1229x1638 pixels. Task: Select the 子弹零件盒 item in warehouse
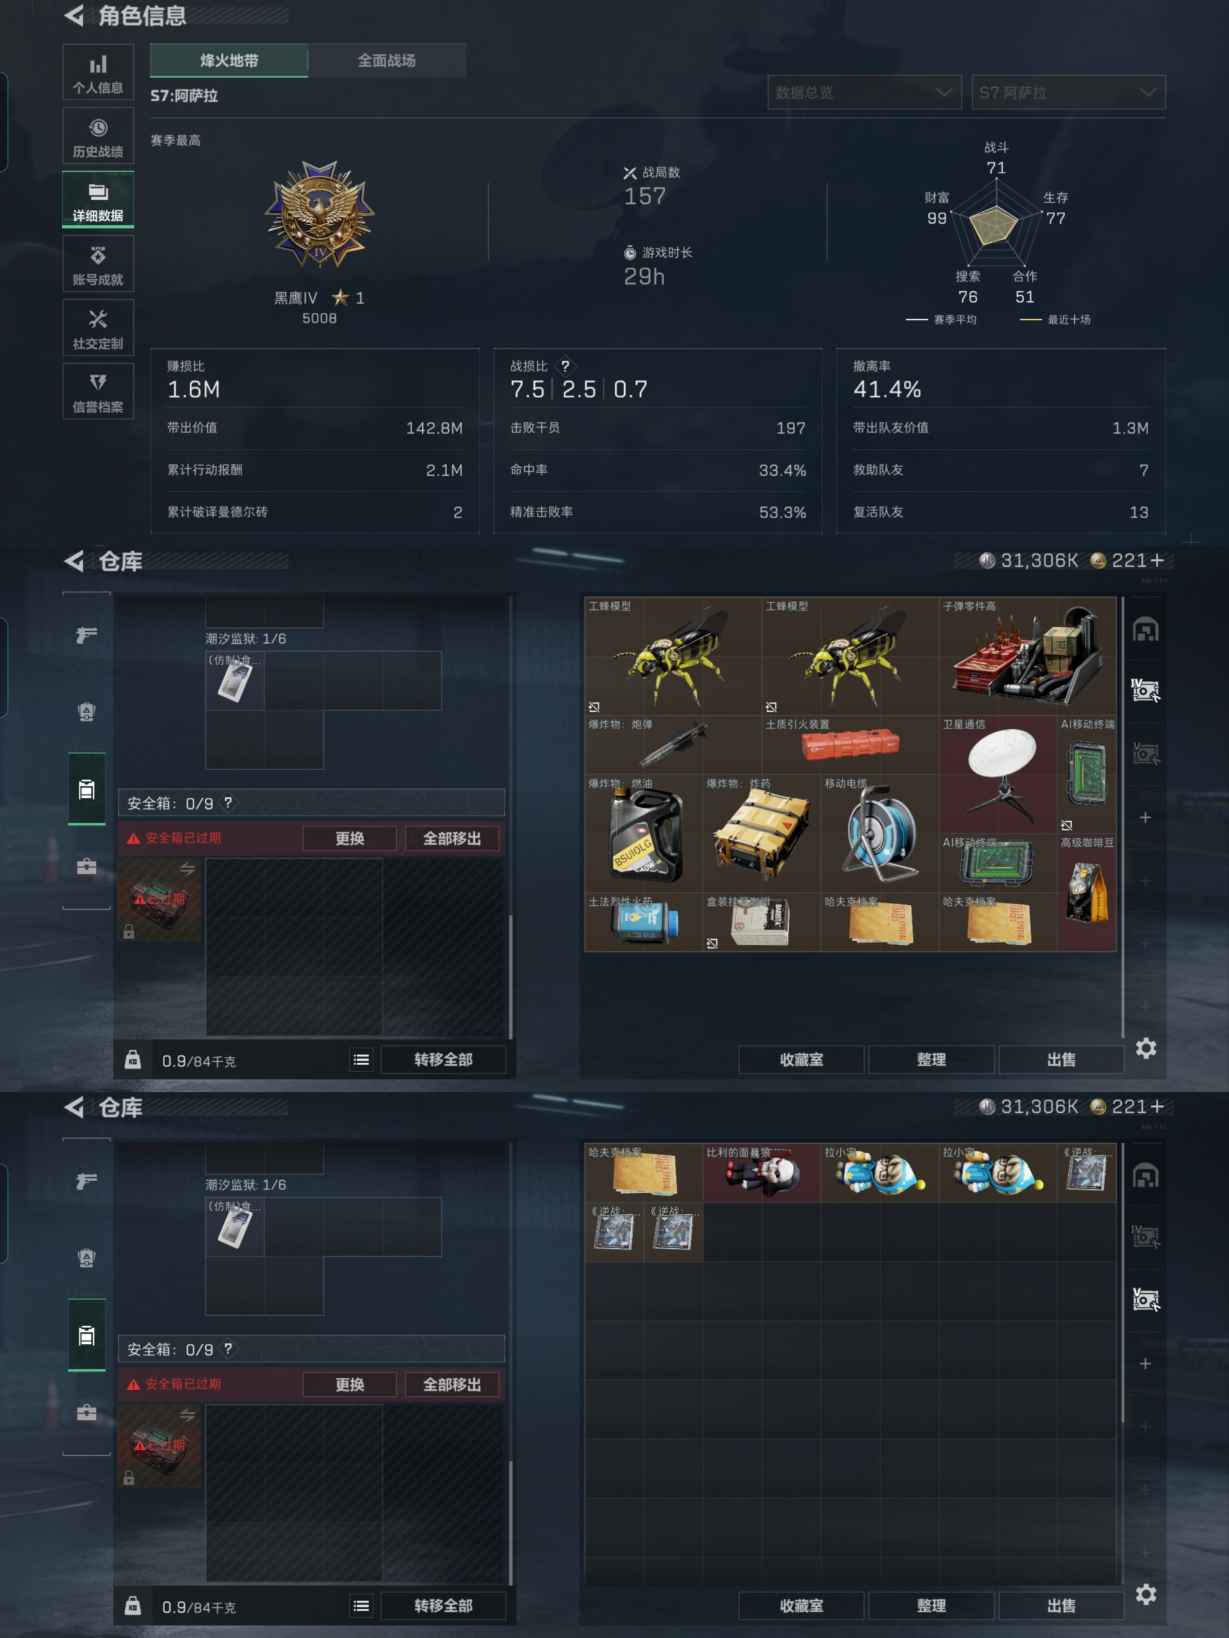(1028, 655)
